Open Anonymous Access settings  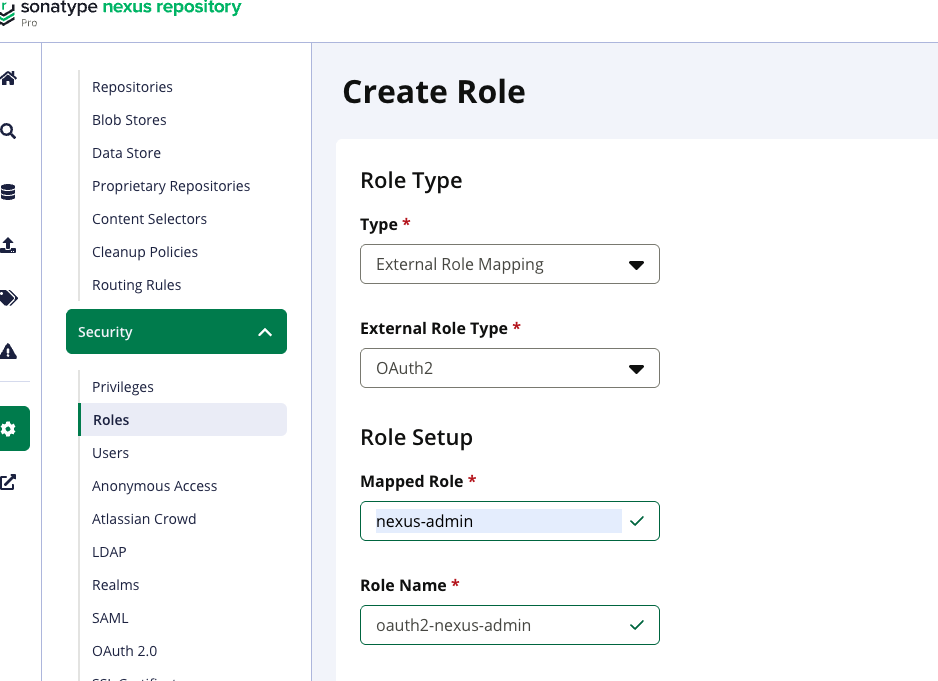(154, 486)
